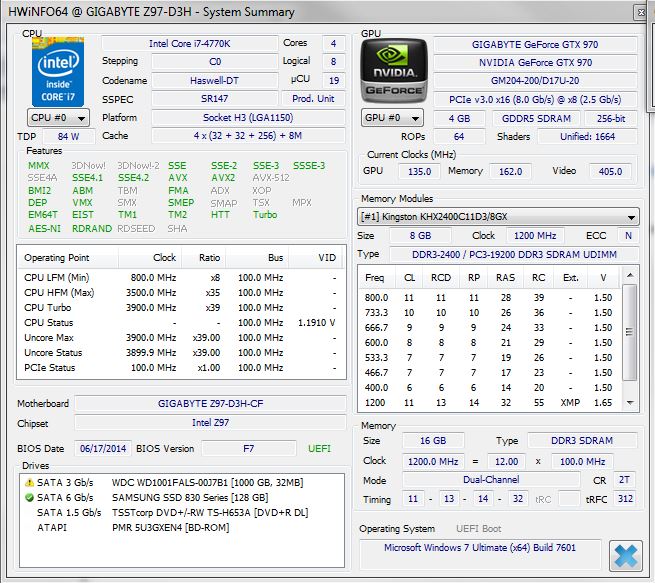The height and width of the screenshot is (583, 655).
Task: Click the PCIe v3.0 x16 bus field
Action: click(535, 100)
